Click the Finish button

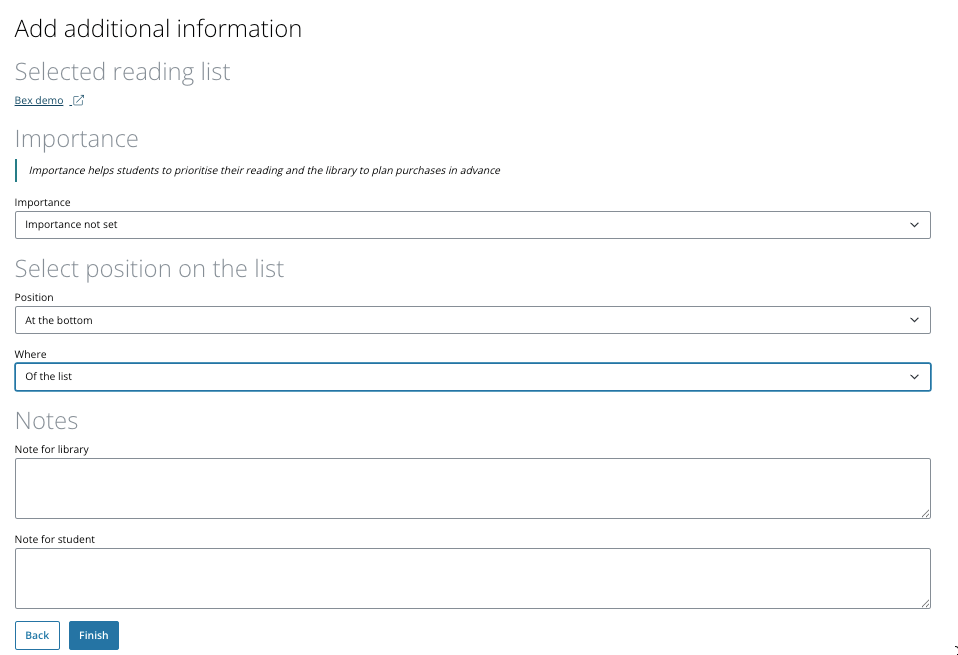[x=94, y=636]
